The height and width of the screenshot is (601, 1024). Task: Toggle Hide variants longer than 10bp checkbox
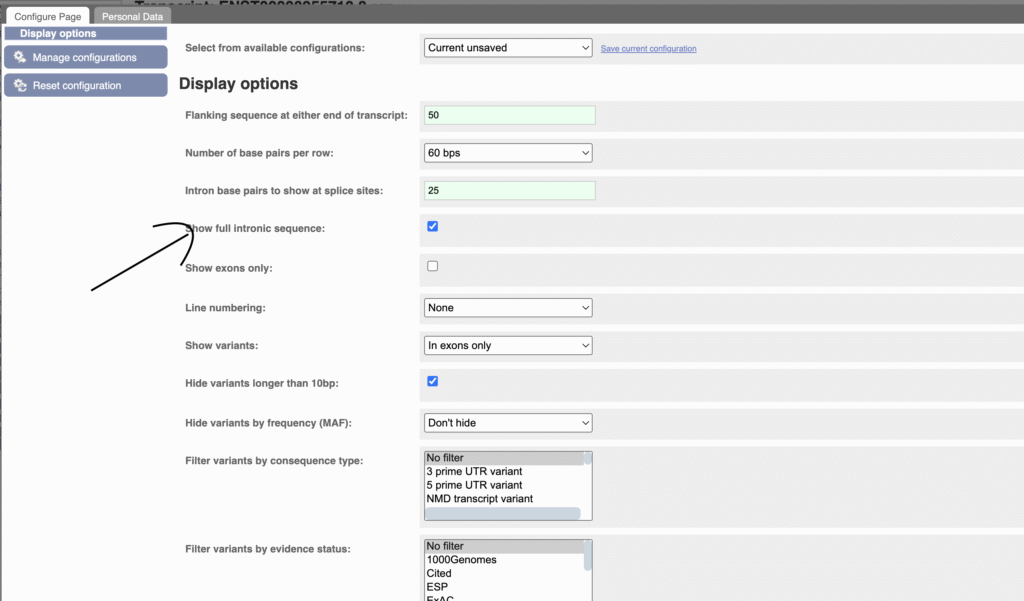432,382
